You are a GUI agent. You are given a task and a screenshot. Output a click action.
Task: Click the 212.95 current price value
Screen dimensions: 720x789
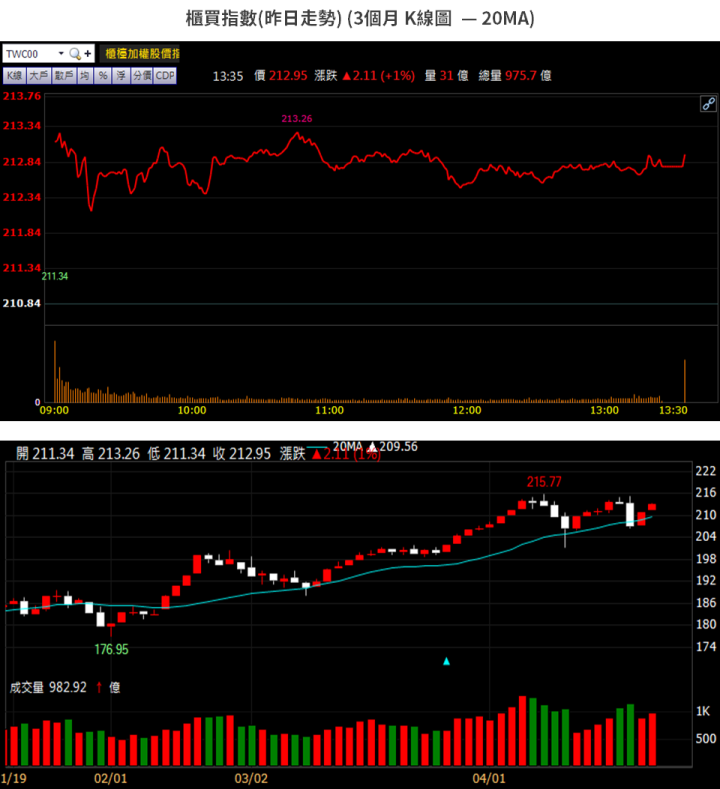tap(288, 76)
